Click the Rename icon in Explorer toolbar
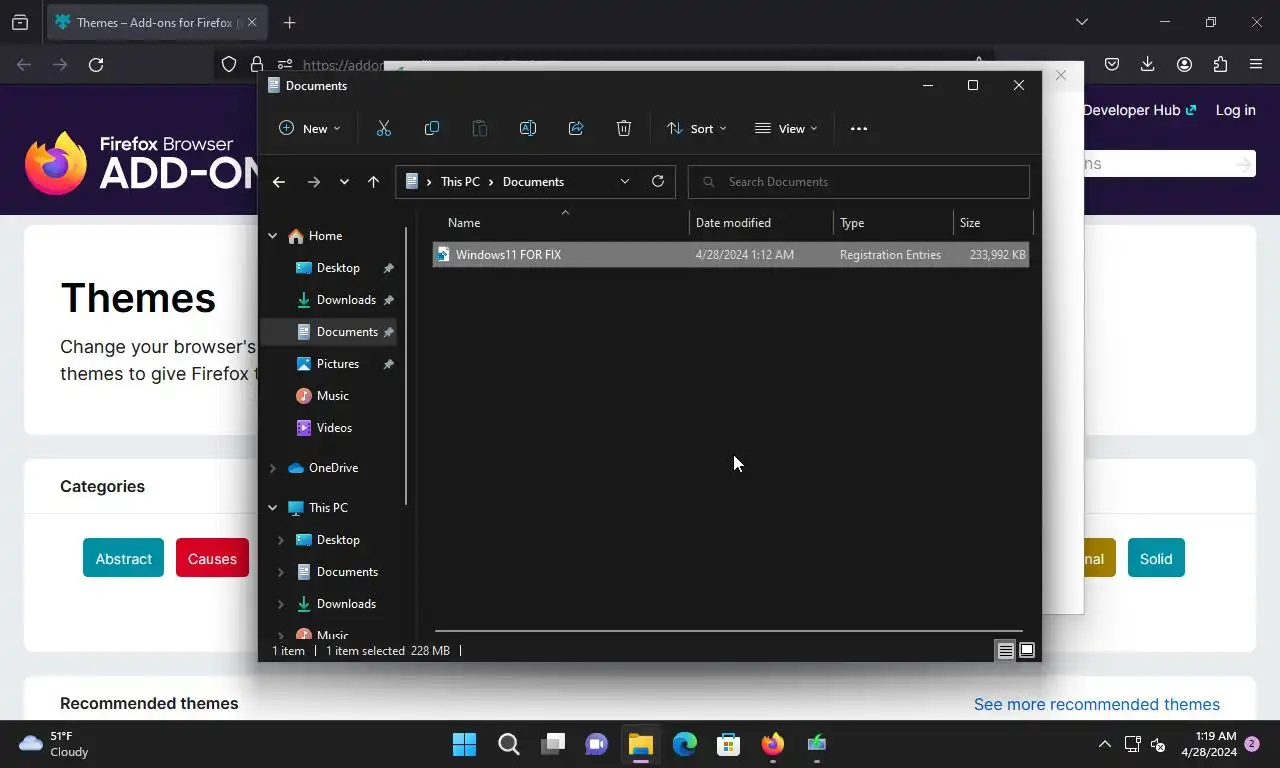1280x768 pixels. click(528, 128)
